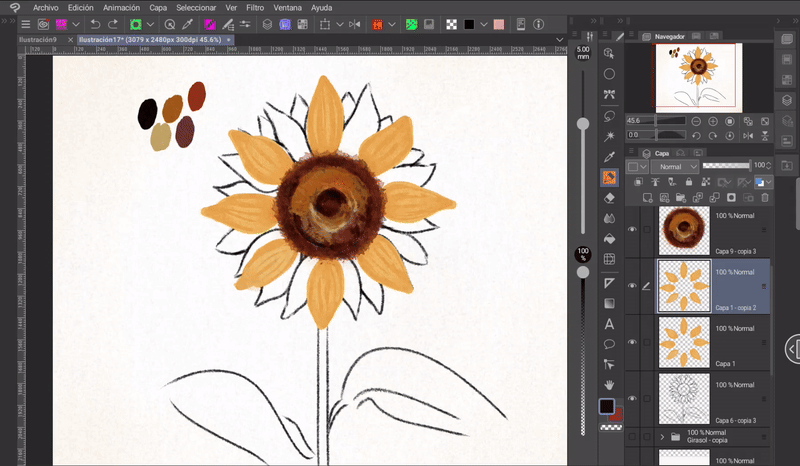The width and height of the screenshot is (800, 466).
Task: Select the Lasso selection tool
Action: point(609,115)
